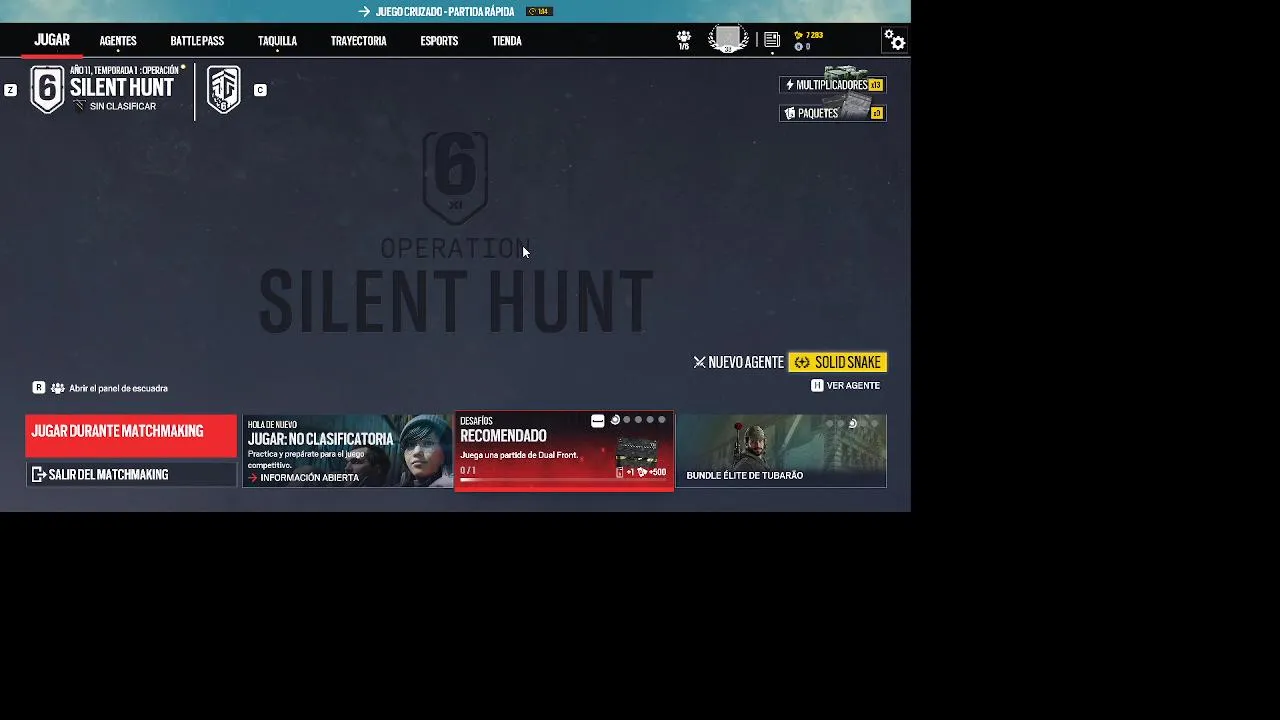
Task: Select the active page dot on the bundle card
Action: click(852, 423)
